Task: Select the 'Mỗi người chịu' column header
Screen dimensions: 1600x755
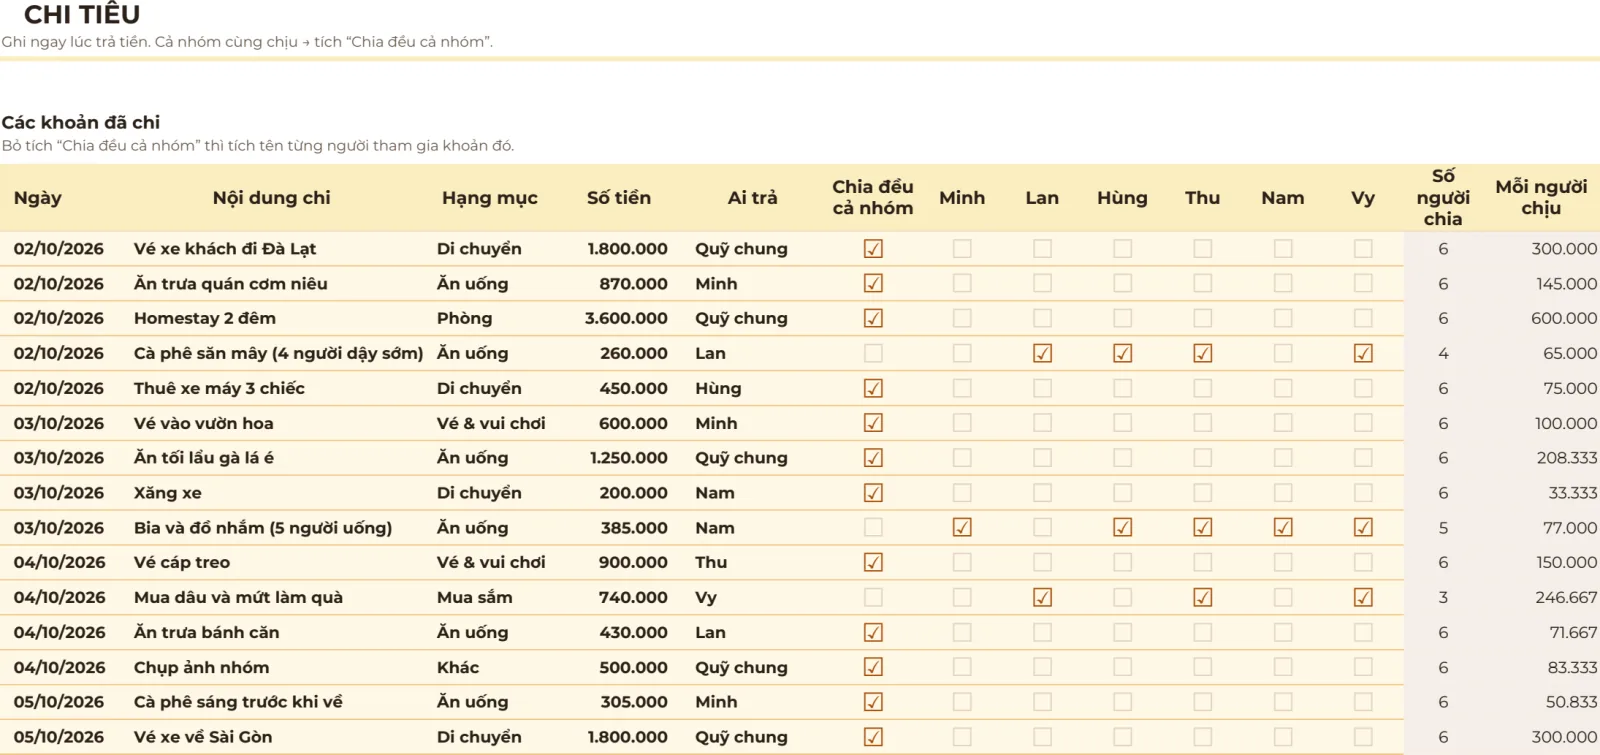Action: tap(1541, 198)
